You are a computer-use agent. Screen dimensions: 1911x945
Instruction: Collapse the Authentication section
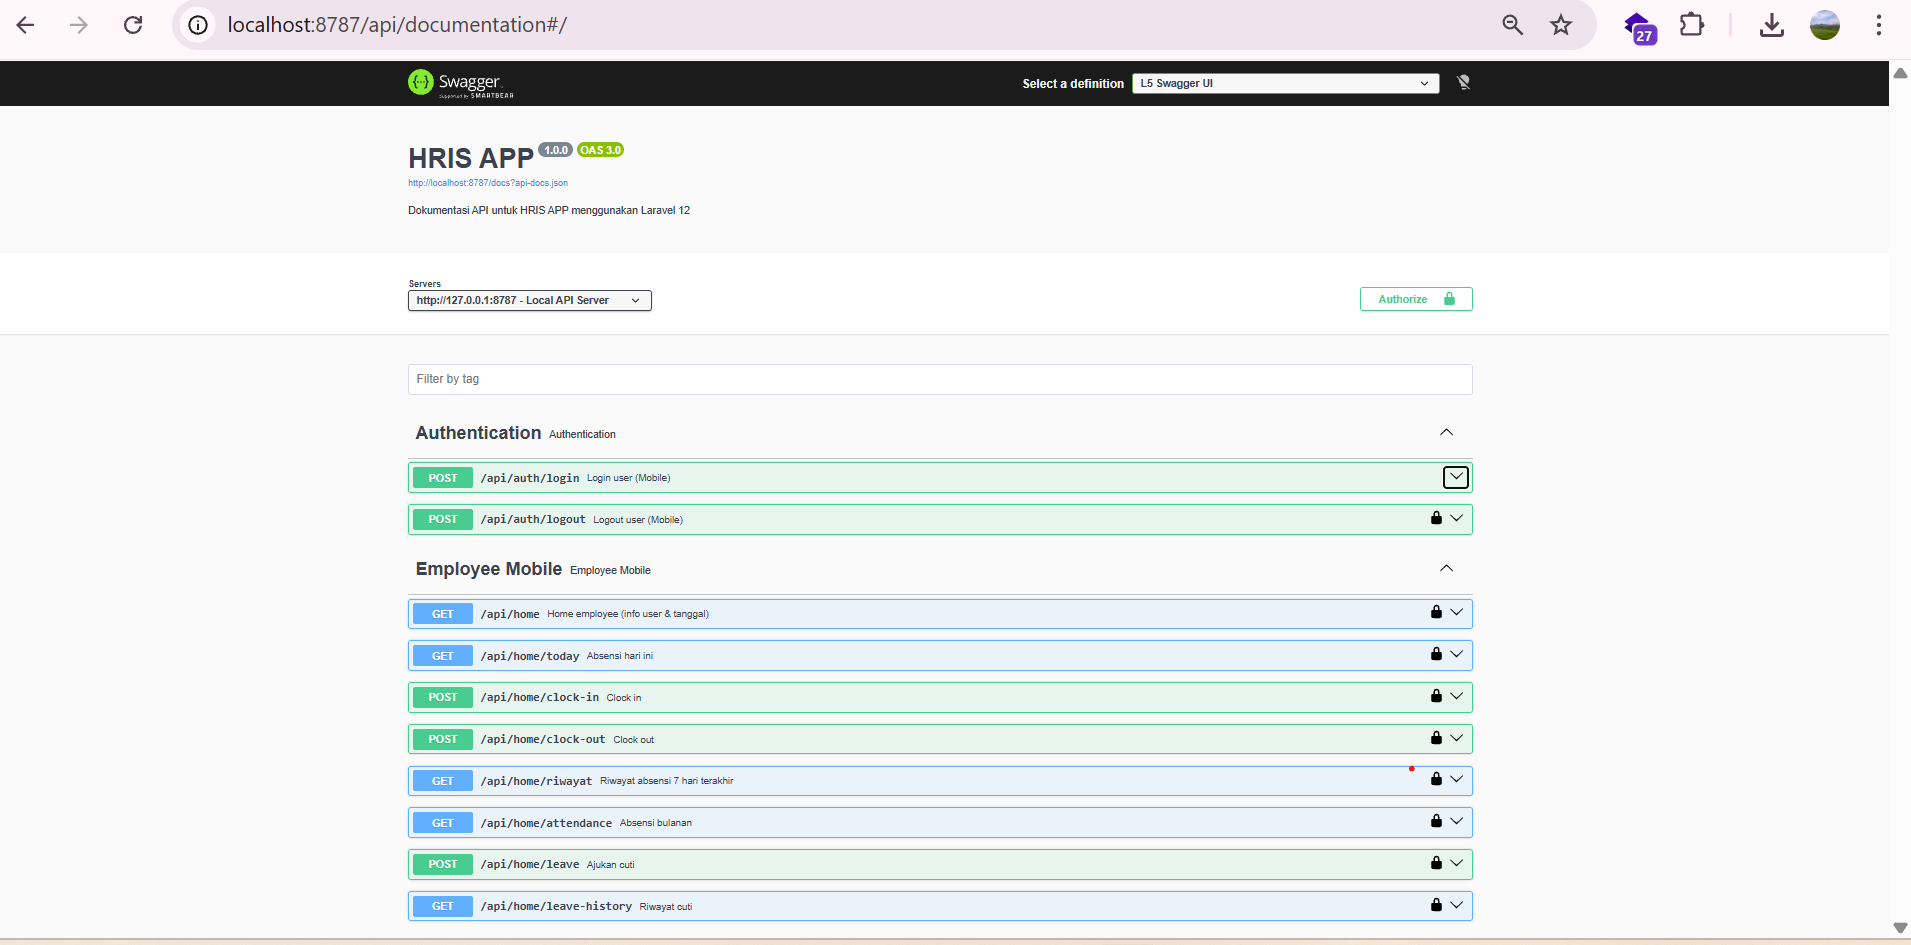(1446, 433)
